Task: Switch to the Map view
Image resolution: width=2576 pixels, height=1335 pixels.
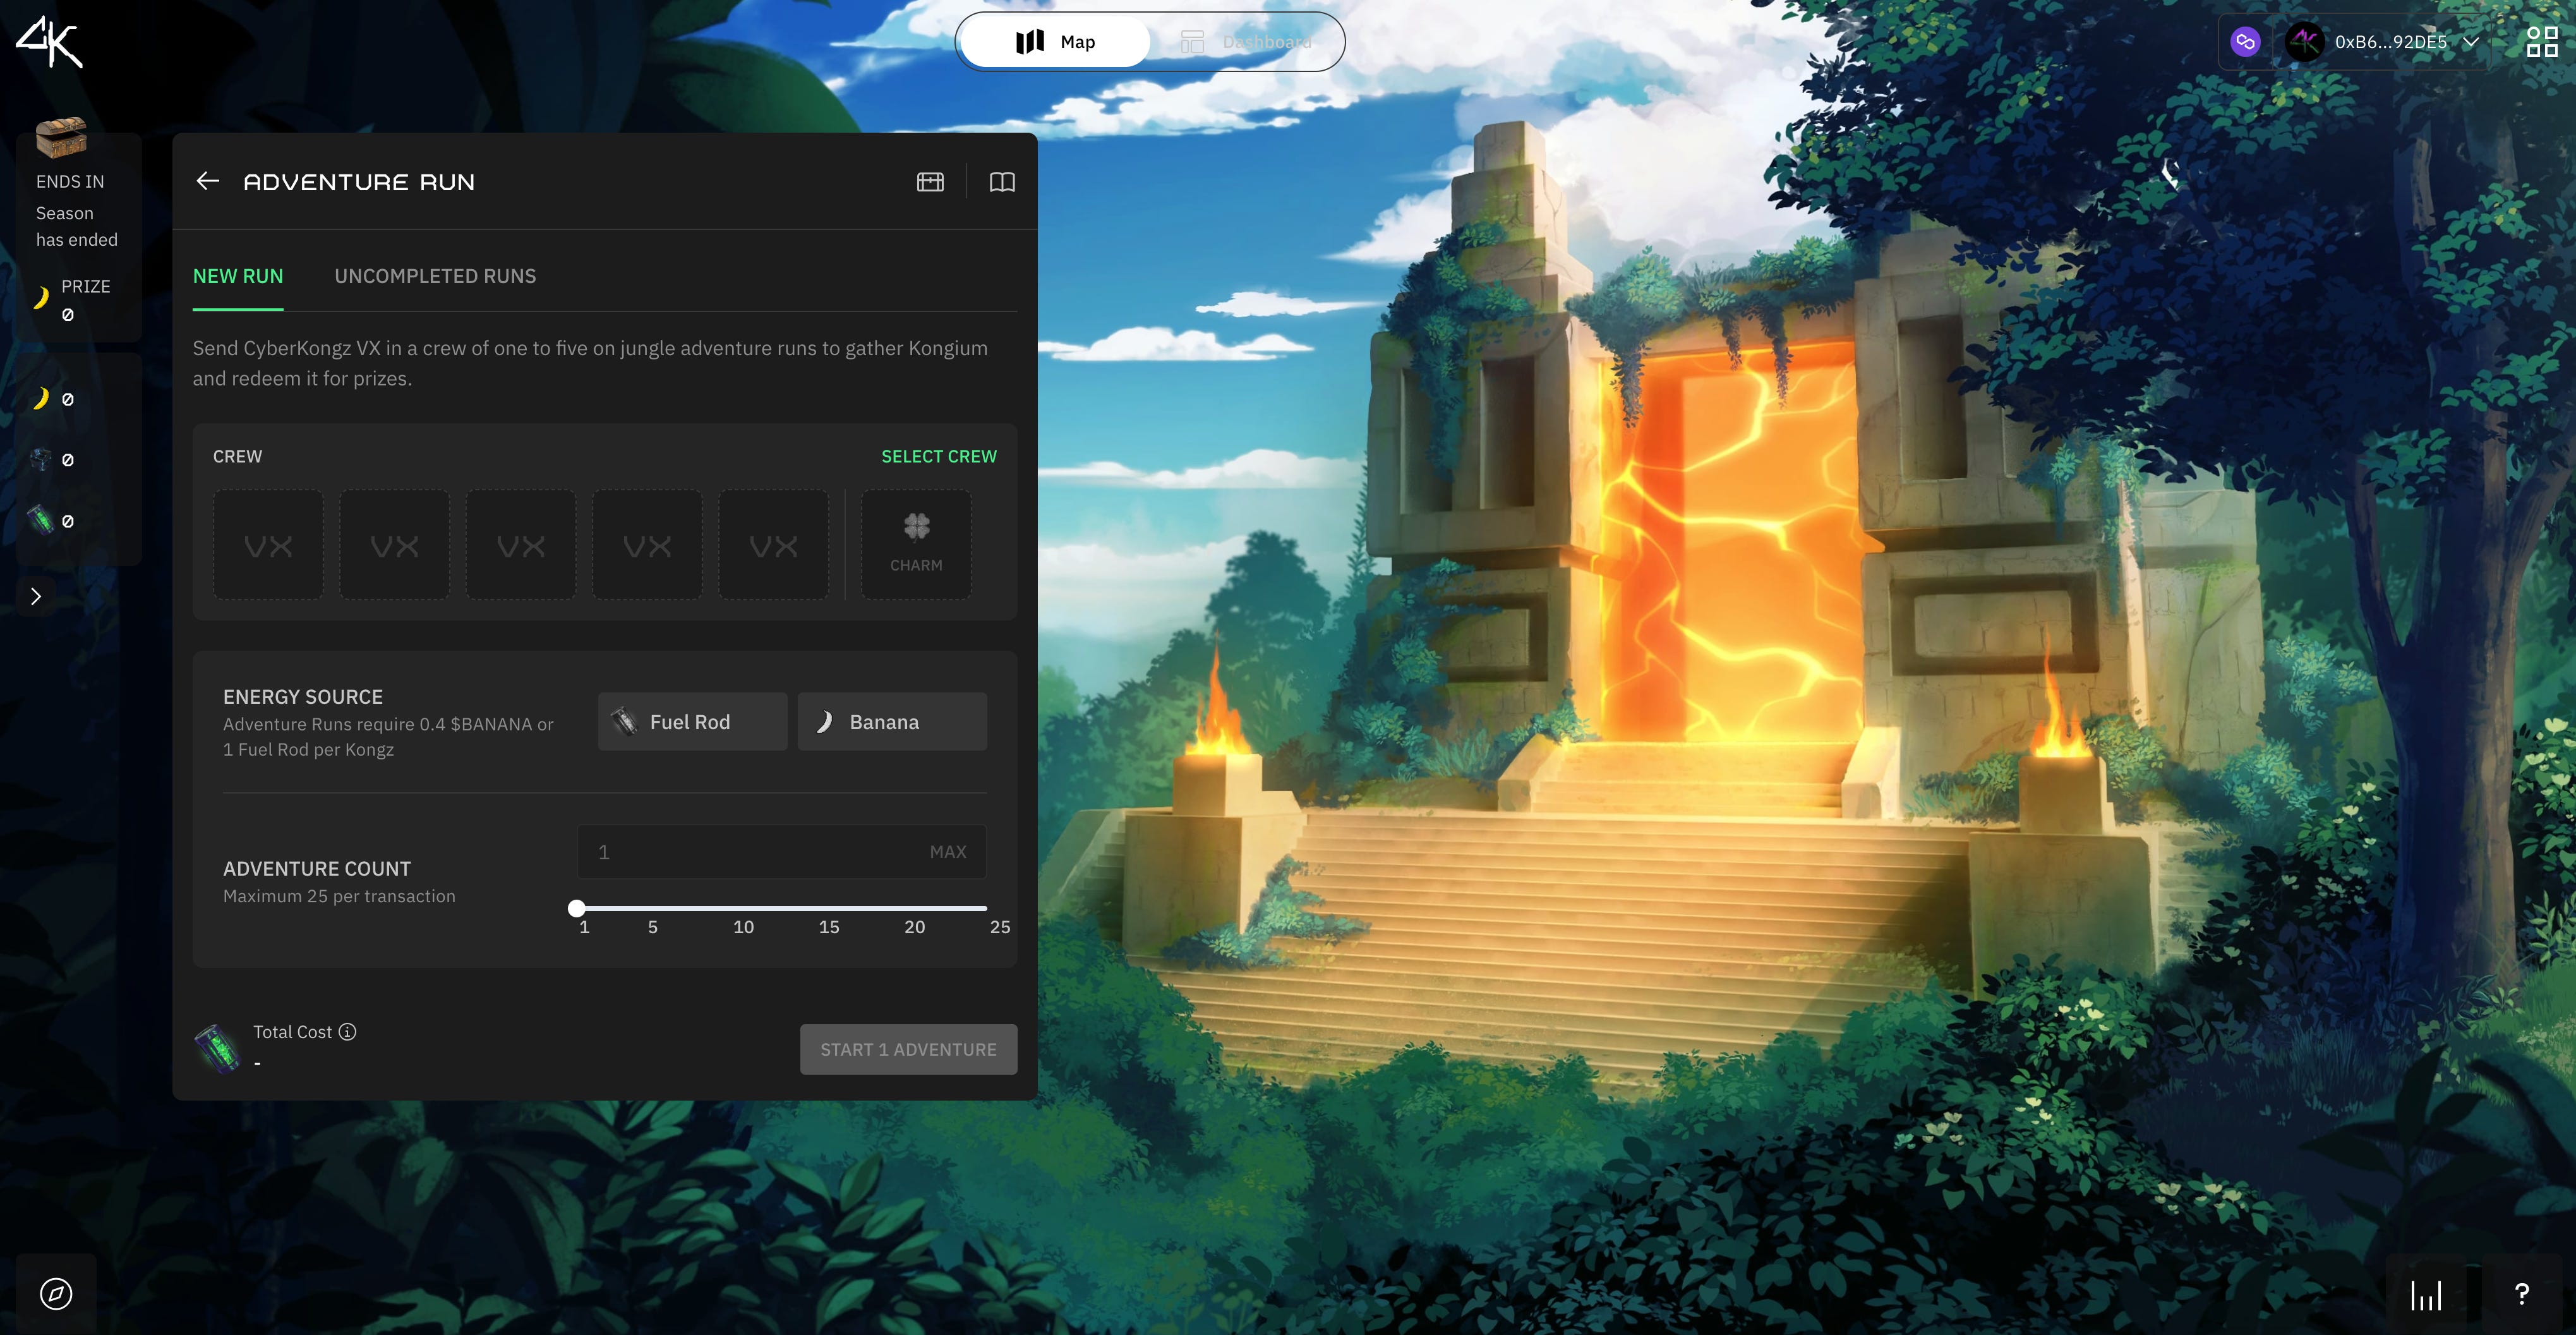Action: coord(1056,42)
